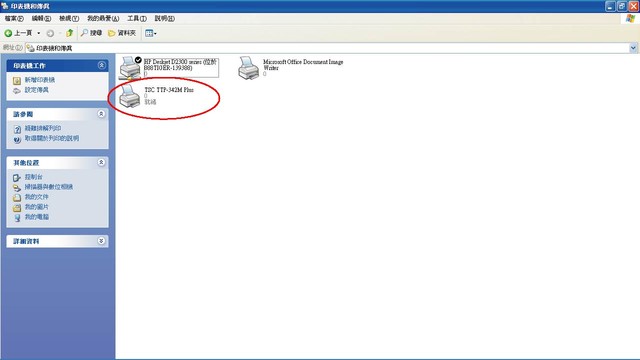Select the HP Deskjet D2300 series printer icon
The width and height of the screenshot is (640, 360).
130,68
